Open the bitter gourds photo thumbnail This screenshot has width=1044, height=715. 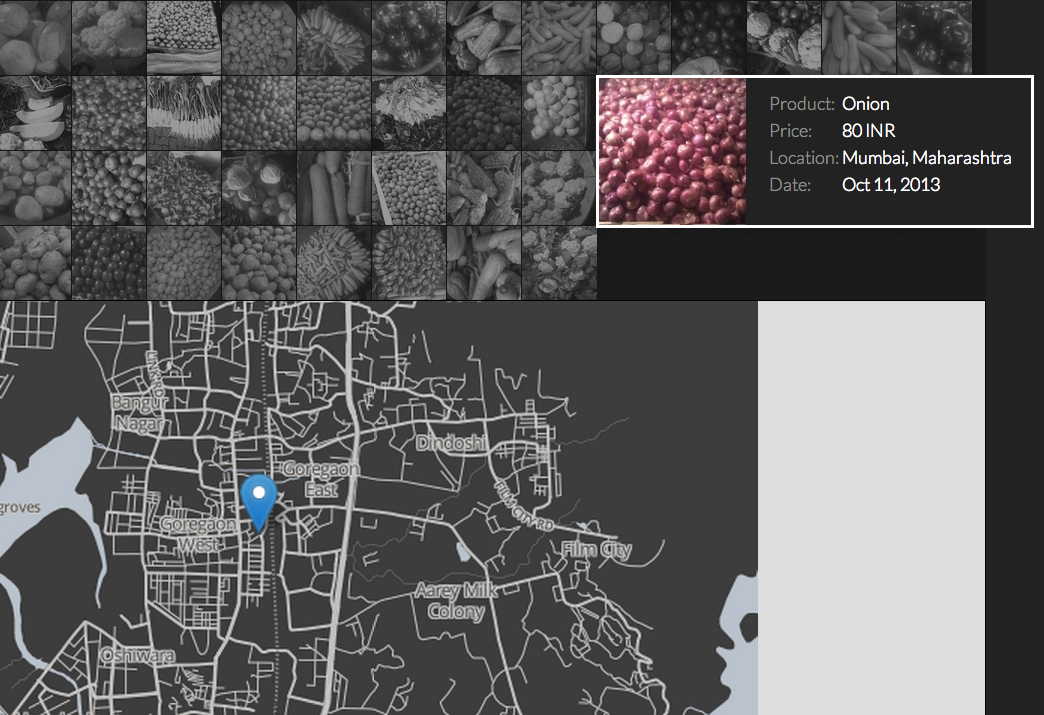pos(484,188)
